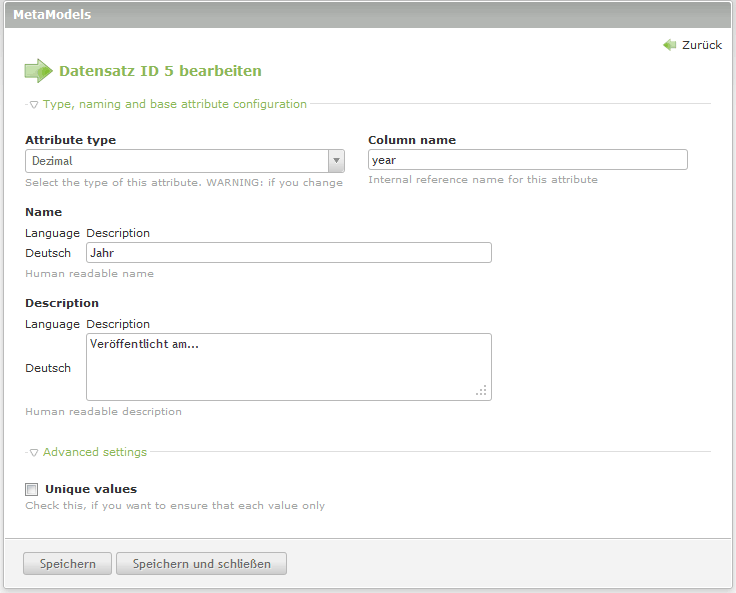Click the Attribute type dropdown arrow button

point(336,160)
